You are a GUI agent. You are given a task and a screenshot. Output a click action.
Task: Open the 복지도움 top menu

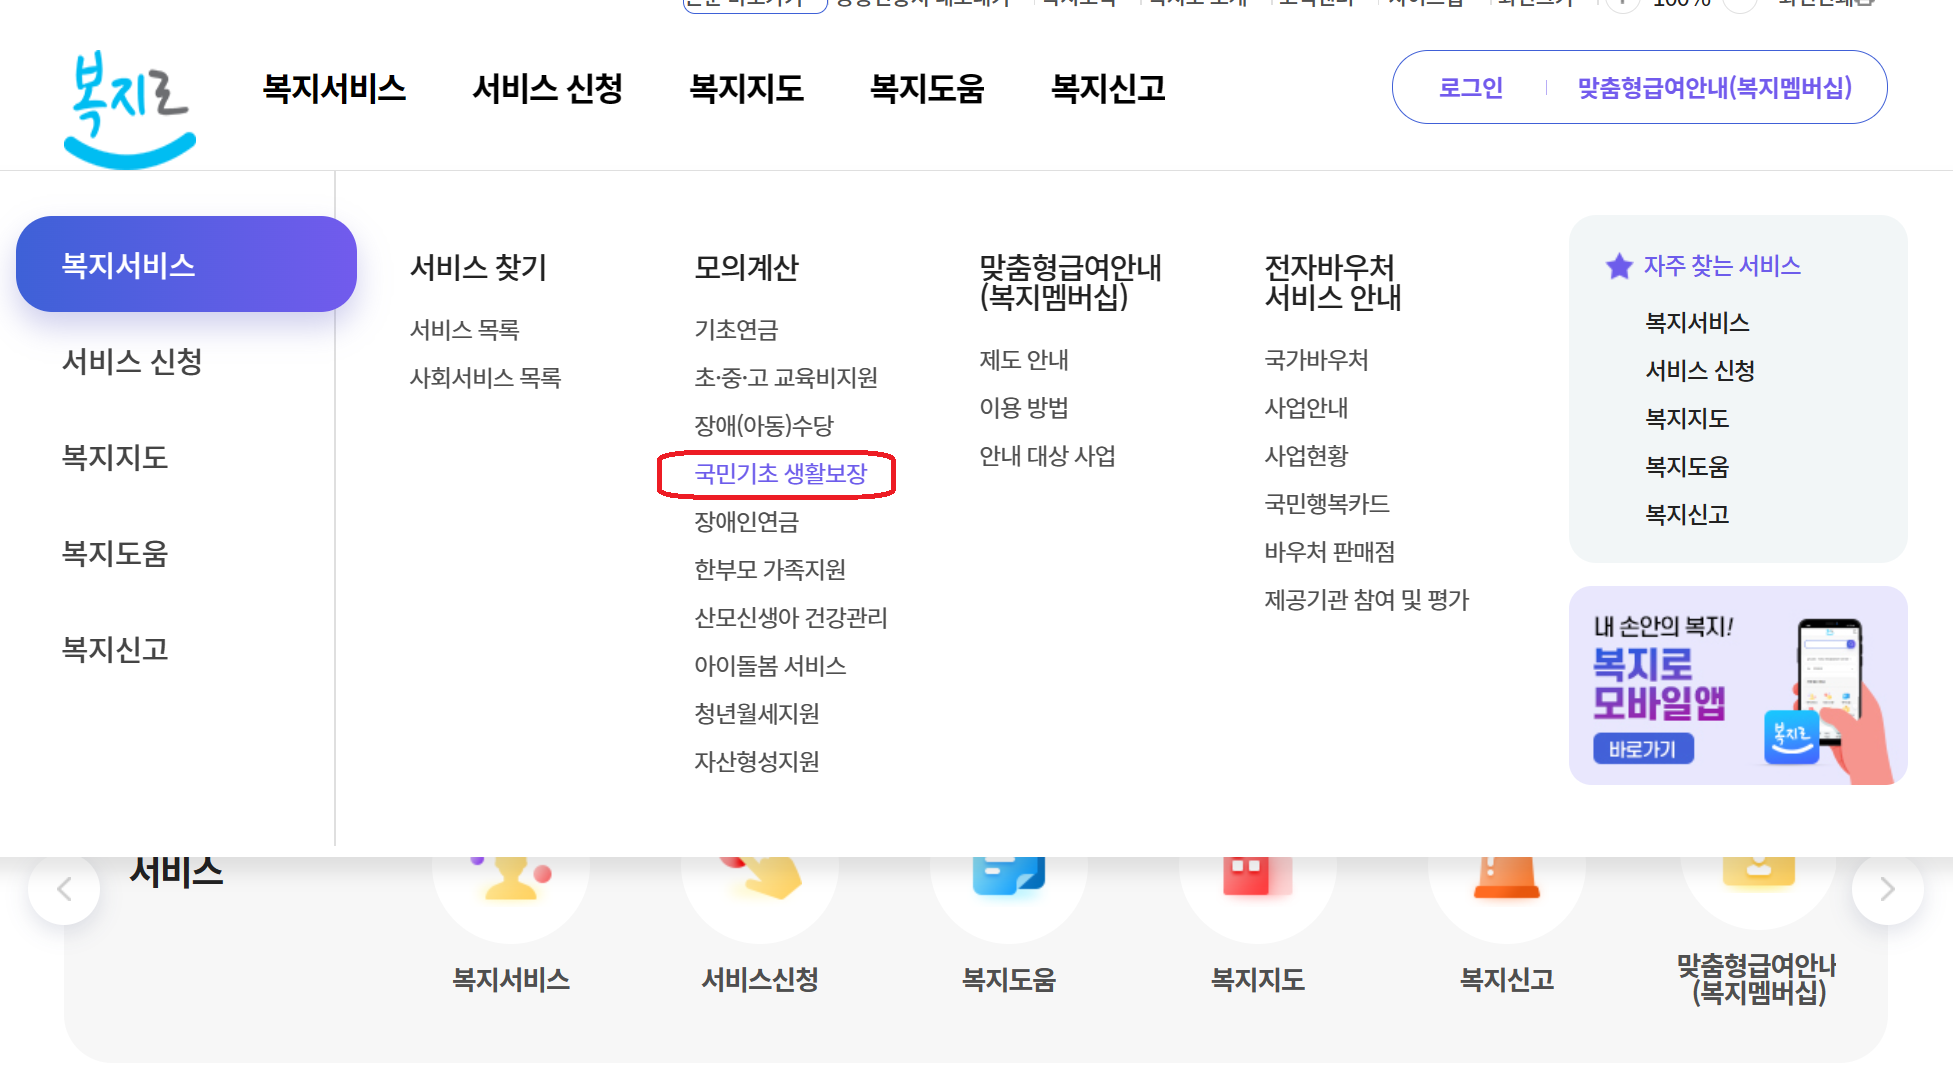tap(928, 88)
